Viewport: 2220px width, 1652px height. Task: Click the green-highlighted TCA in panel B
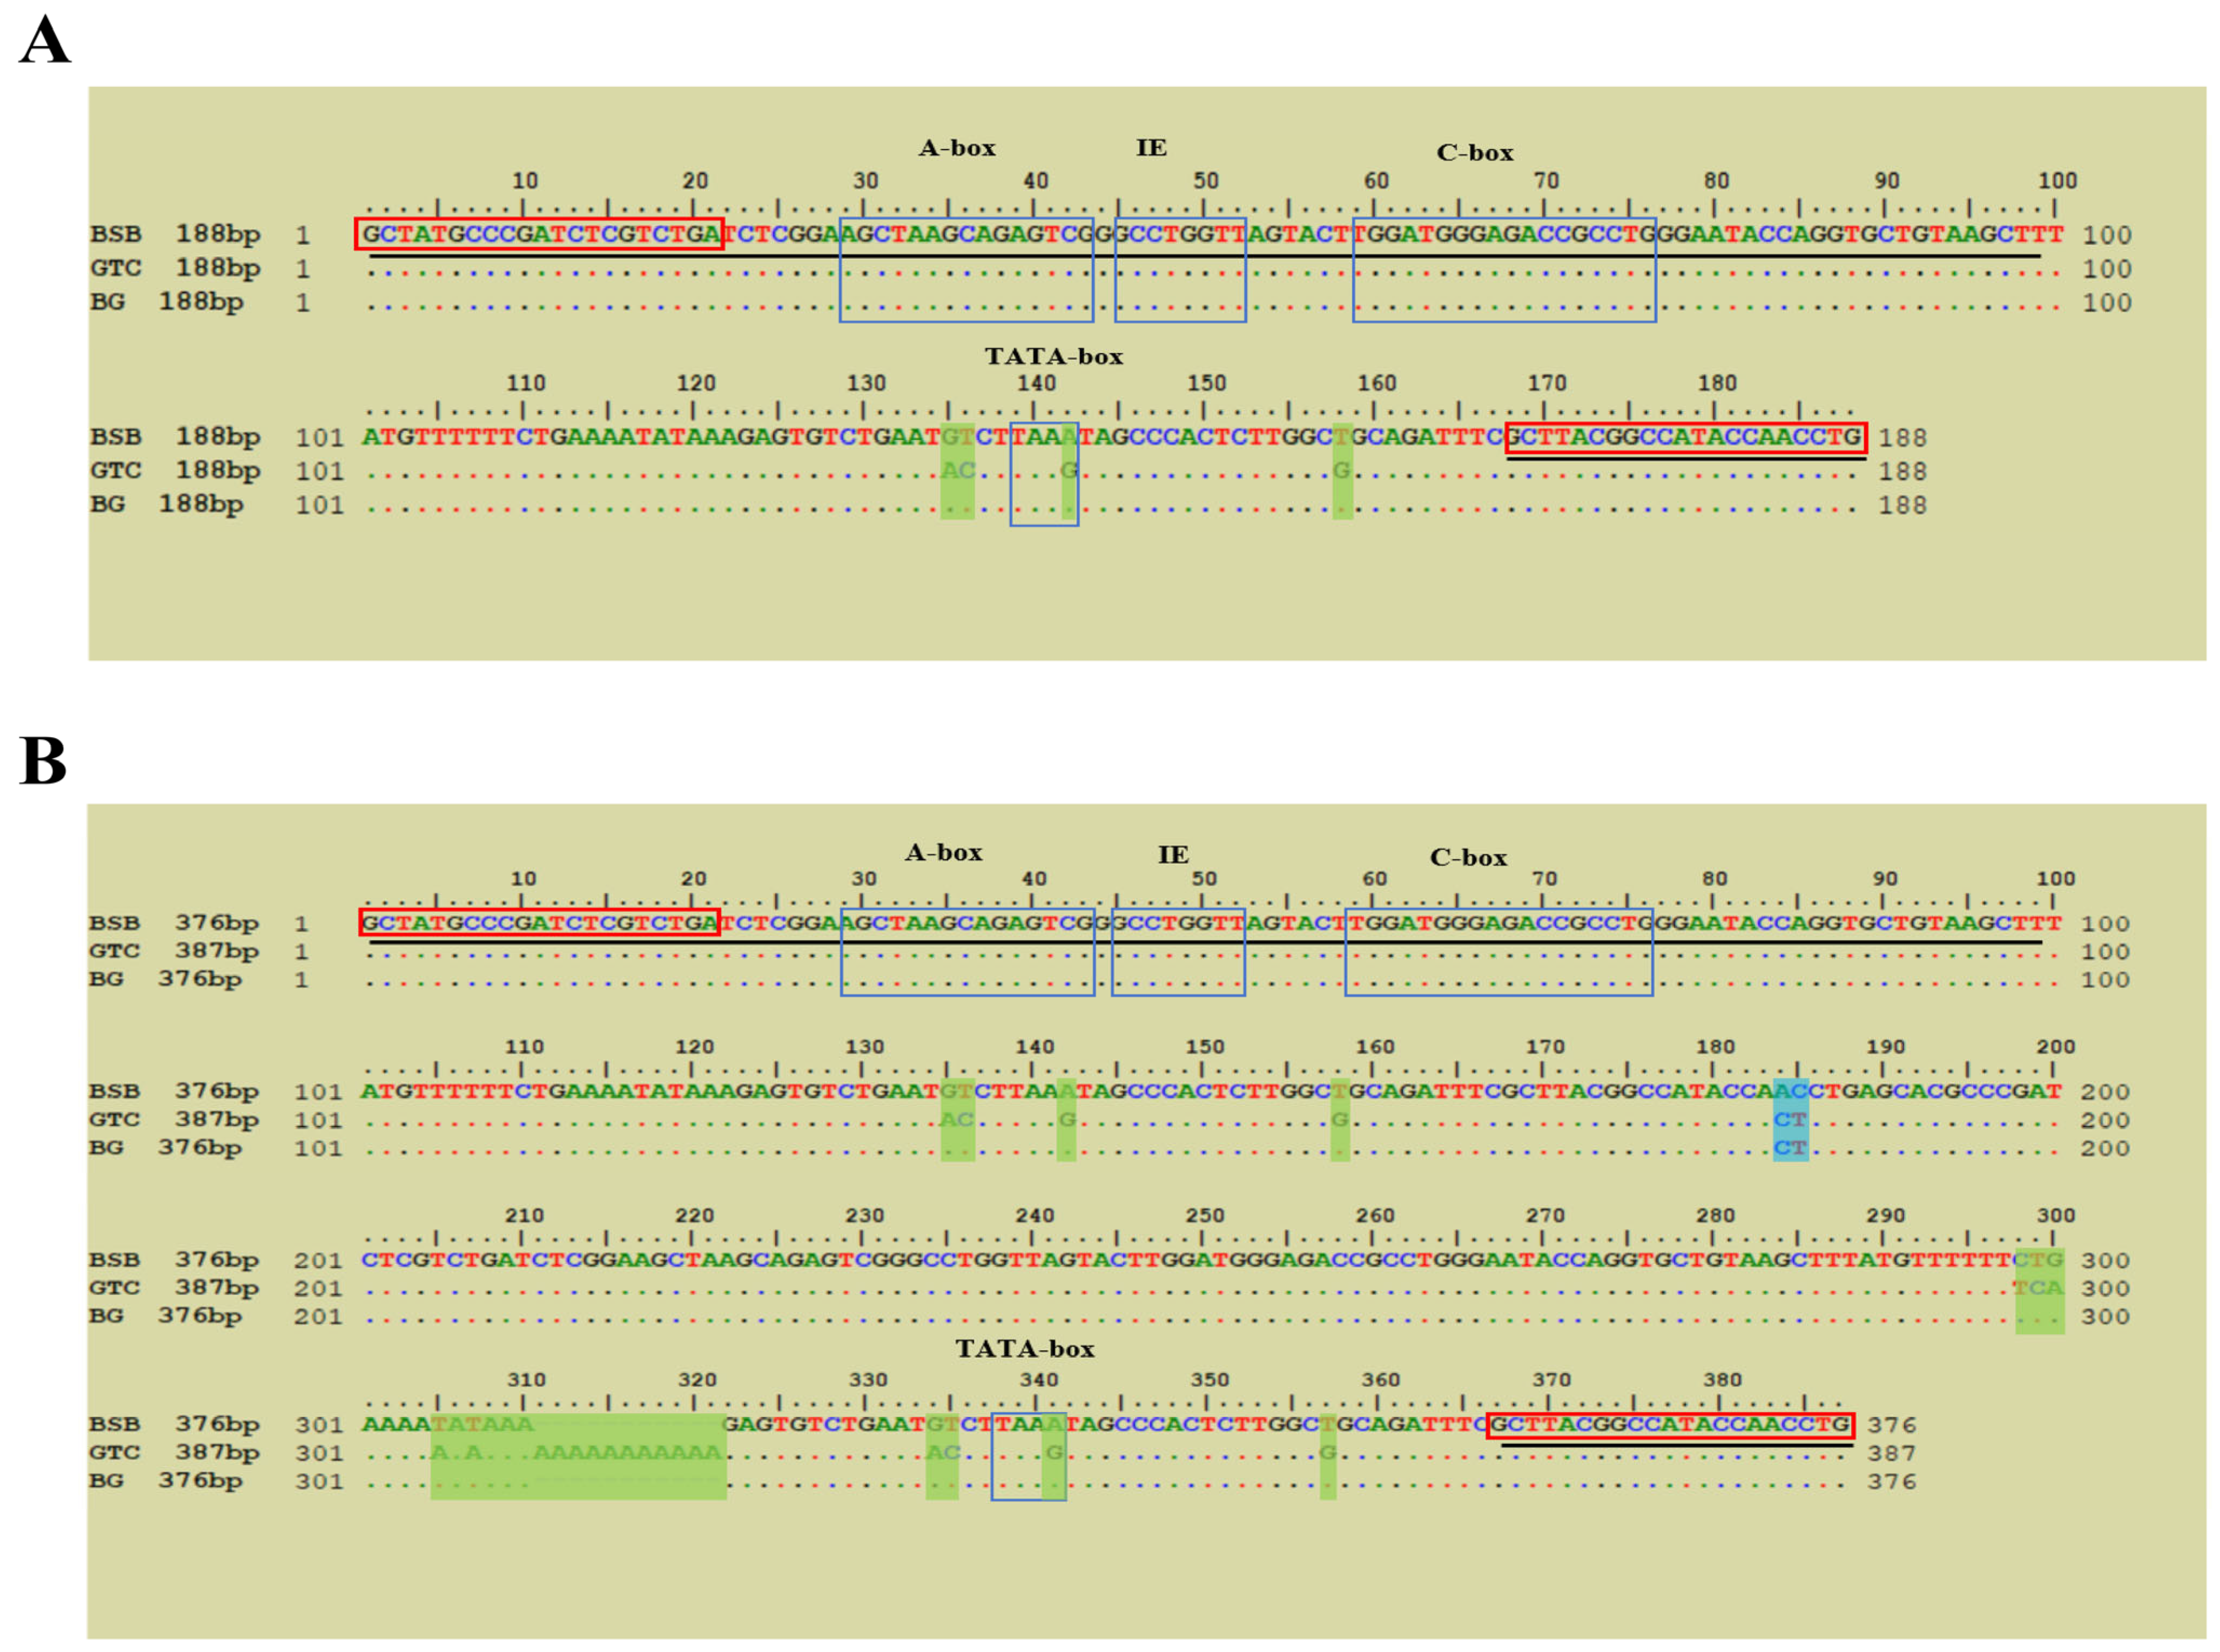coord(2038,1288)
